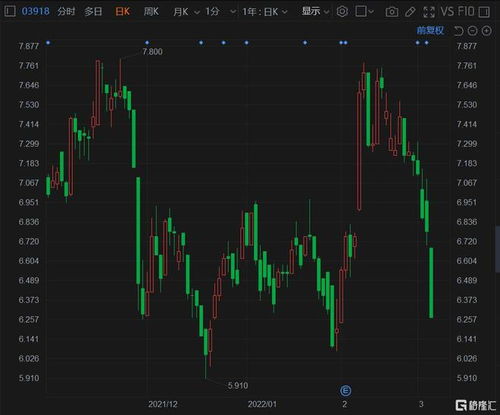Toggle the left sidebar panel icon

pyautogui.click(x=10, y=11)
